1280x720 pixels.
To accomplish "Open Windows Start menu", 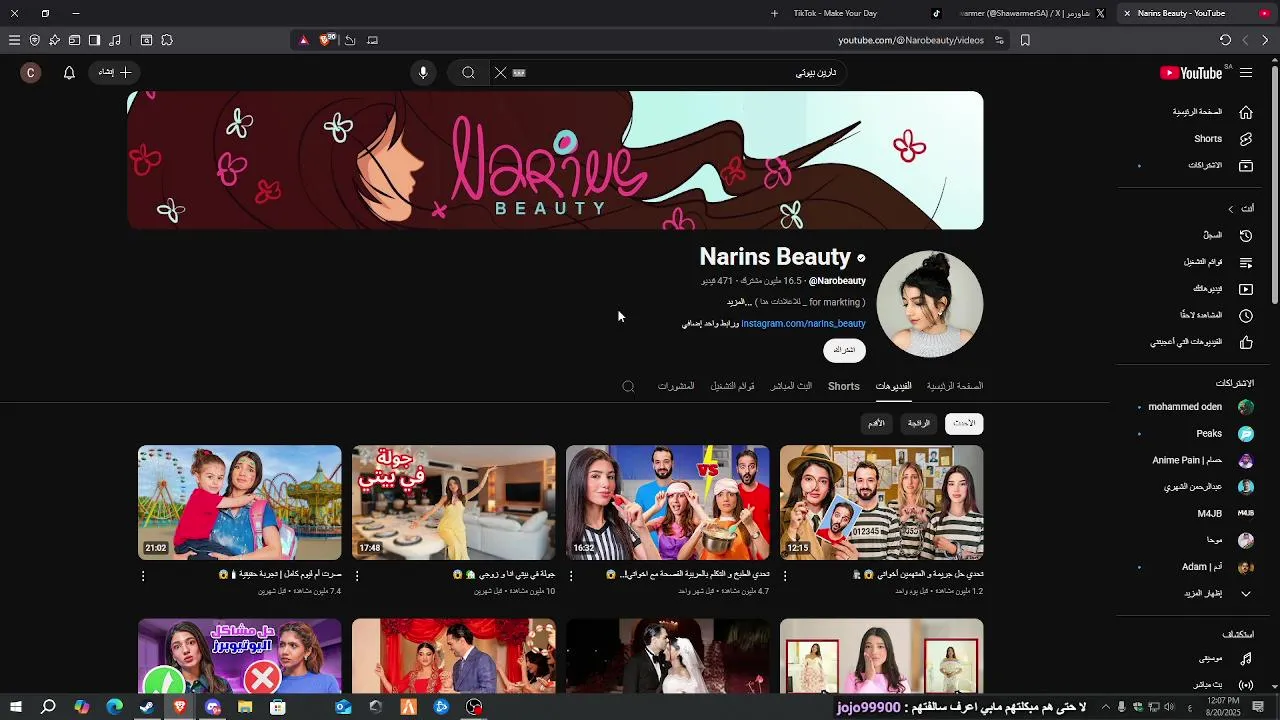I will pyautogui.click(x=16, y=707).
